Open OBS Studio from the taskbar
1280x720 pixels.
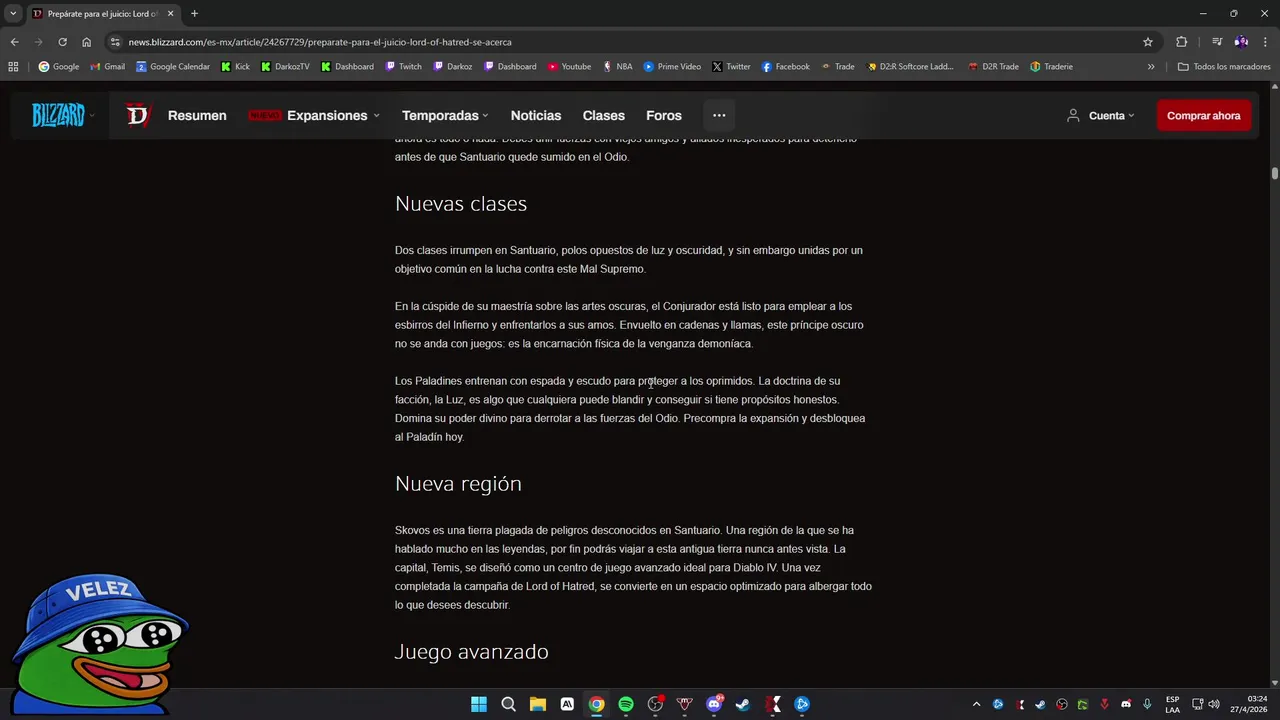tap(655, 704)
